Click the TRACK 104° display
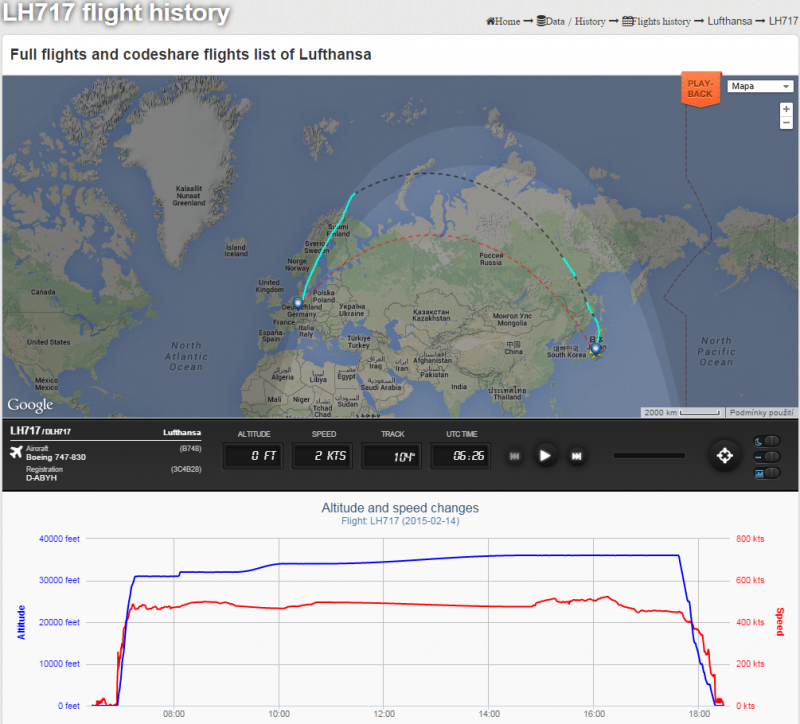 click(x=392, y=456)
